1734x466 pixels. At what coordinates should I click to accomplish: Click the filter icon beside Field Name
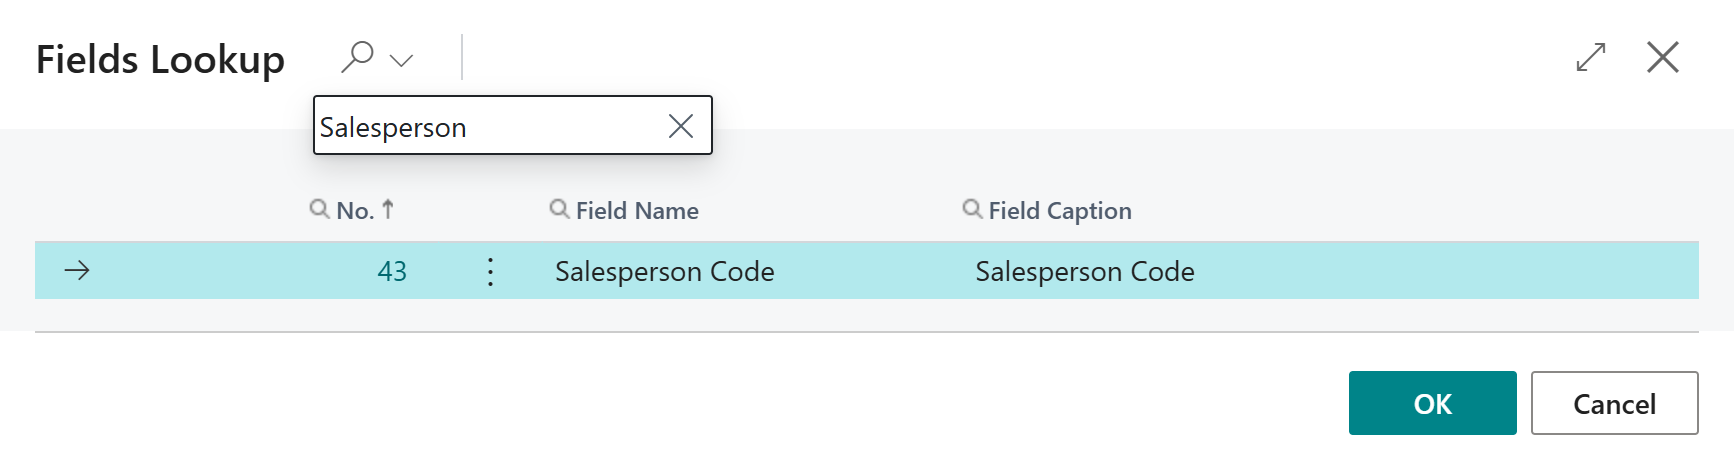[x=560, y=209]
